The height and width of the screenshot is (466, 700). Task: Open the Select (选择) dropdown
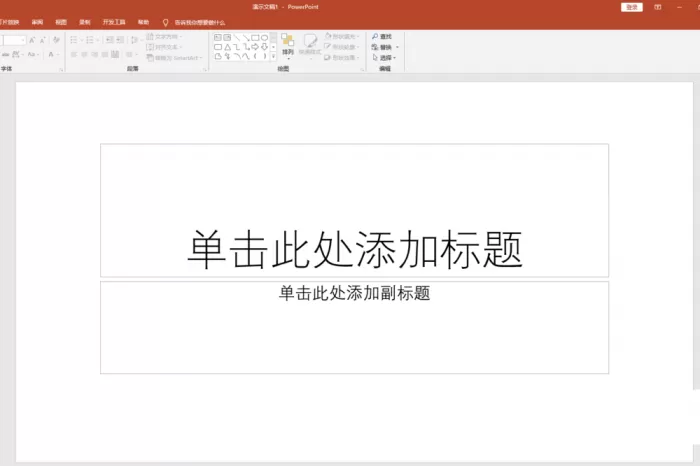click(384, 58)
